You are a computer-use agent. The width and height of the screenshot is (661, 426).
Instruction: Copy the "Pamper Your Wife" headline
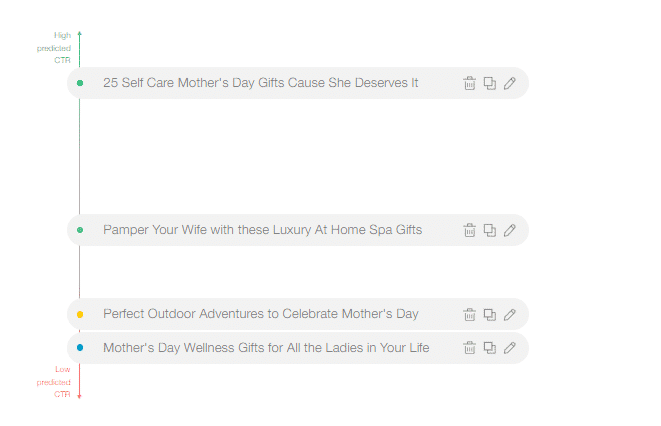tap(489, 230)
